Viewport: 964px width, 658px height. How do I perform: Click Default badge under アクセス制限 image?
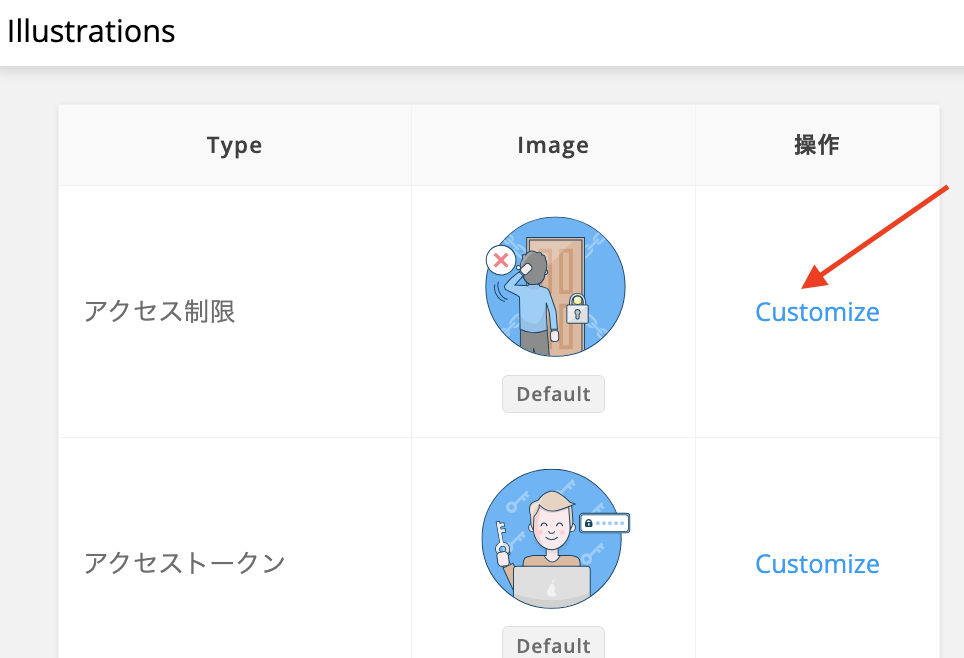pyautogui.click(x=553, y=394)
